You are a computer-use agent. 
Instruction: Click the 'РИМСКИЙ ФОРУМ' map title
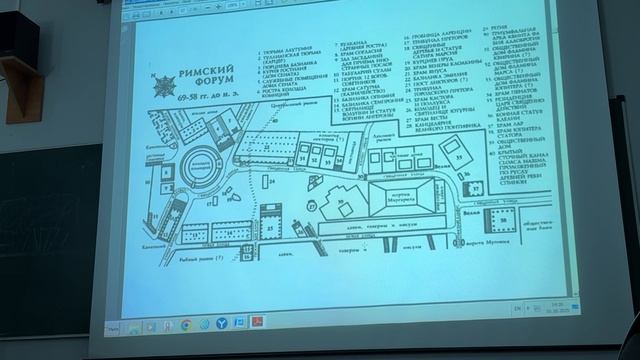click(207, 75)
